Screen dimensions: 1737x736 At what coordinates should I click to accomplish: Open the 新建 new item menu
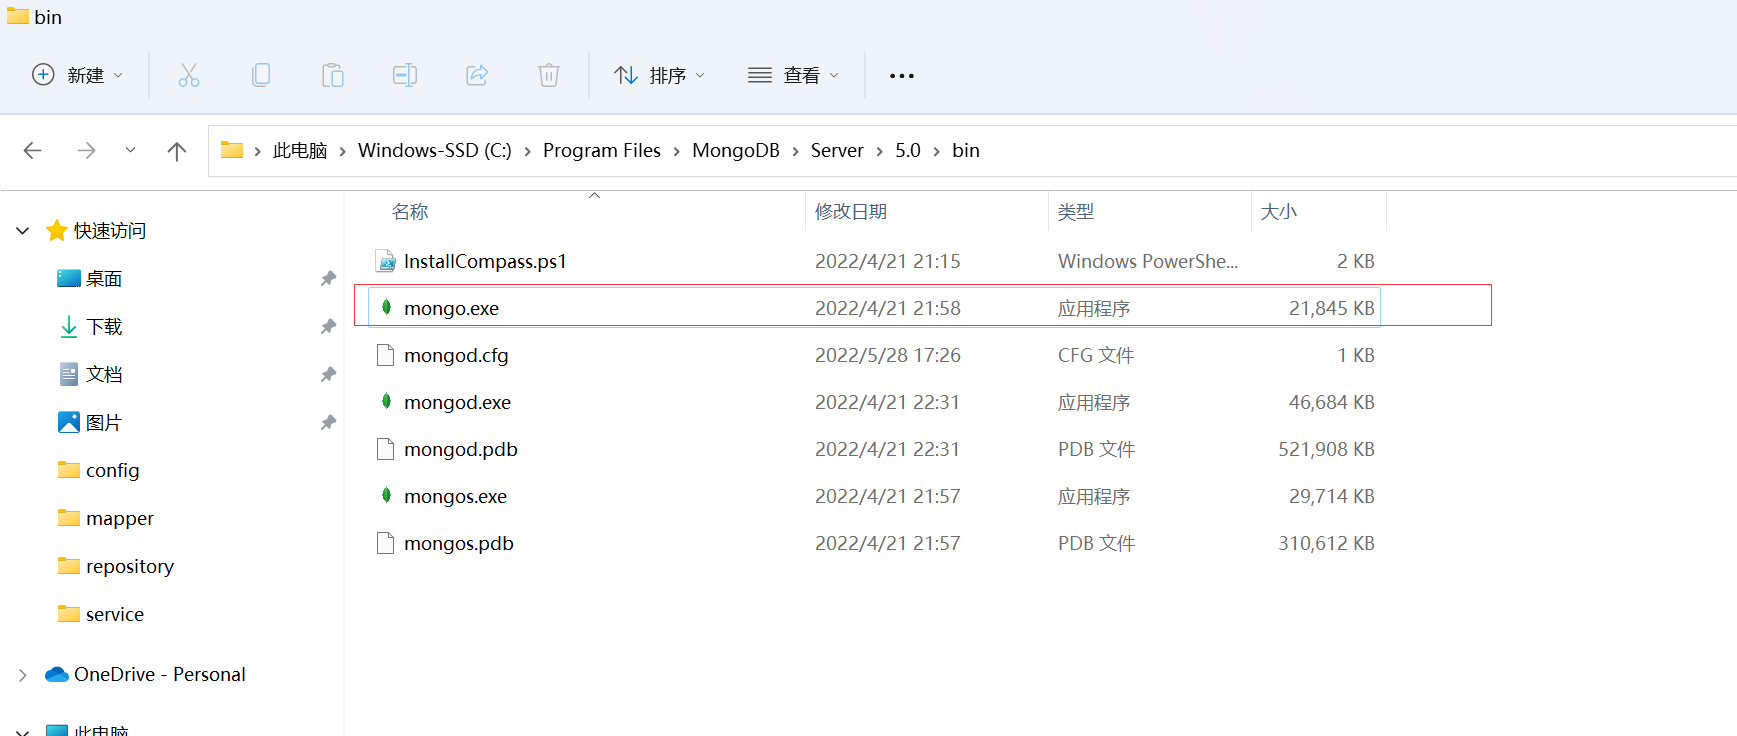pos(78,75)
